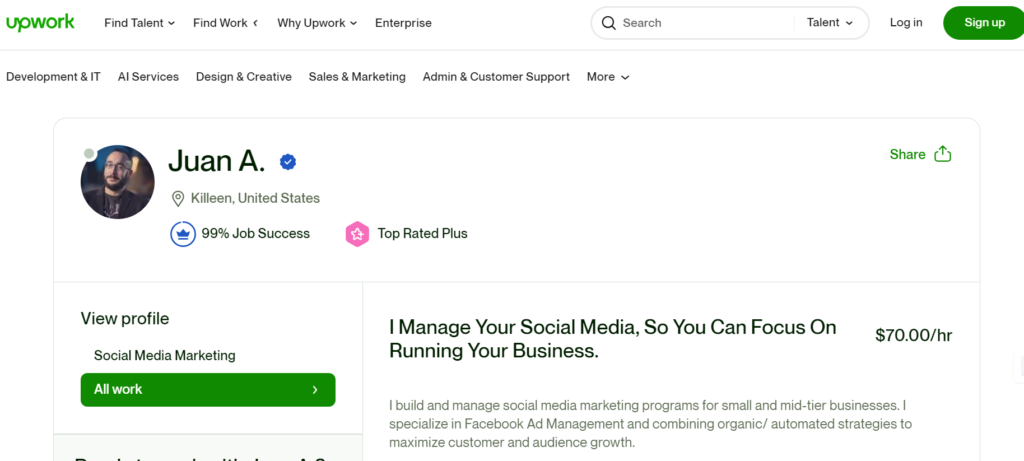Click the online status indicator dot
Screen dimensions: 1024x461
(x=89, y=154)
